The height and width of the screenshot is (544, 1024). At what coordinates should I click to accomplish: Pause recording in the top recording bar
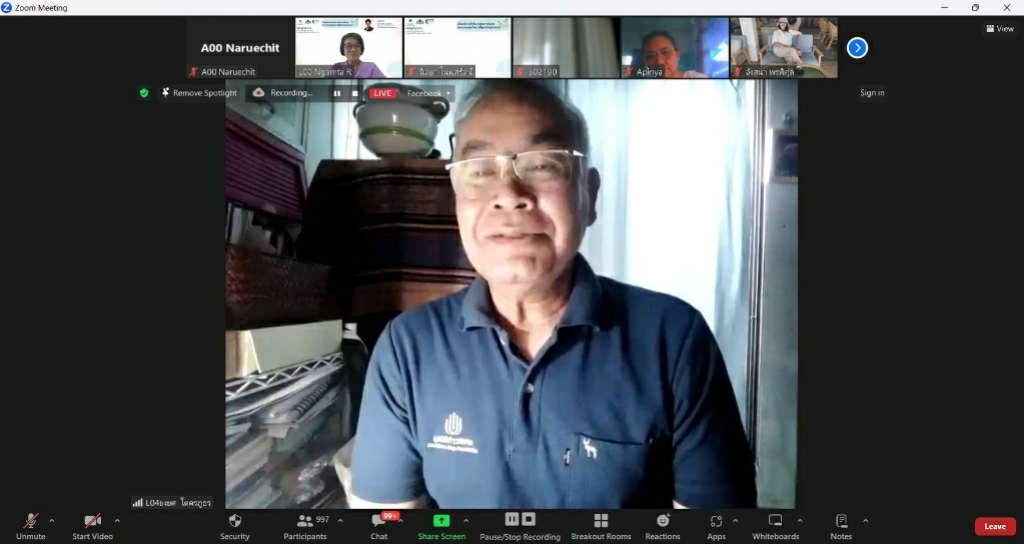[337, 93]
